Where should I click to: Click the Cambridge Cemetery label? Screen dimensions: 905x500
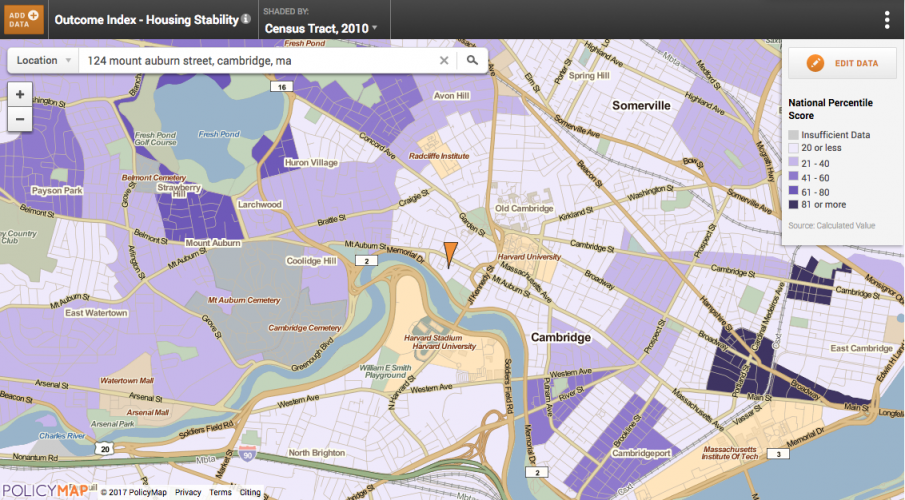coord(305,328)
